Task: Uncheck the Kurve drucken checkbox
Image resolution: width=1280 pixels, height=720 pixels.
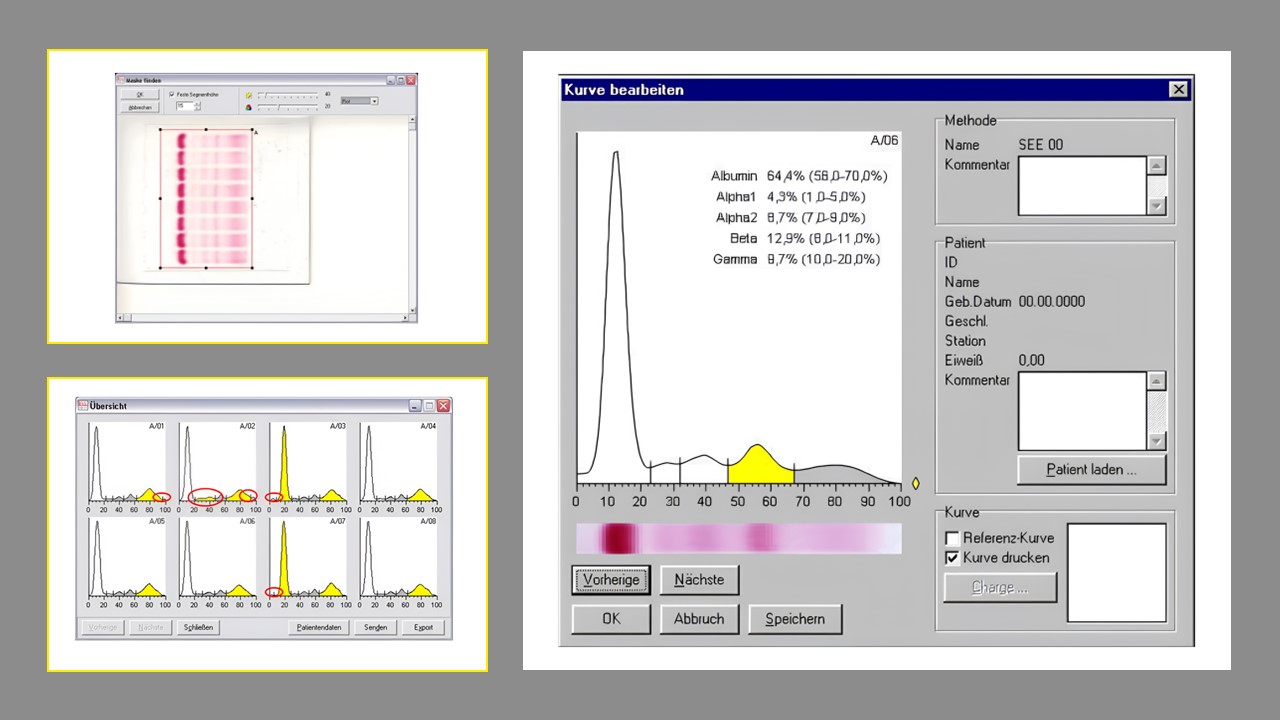Action: [952, 558]
